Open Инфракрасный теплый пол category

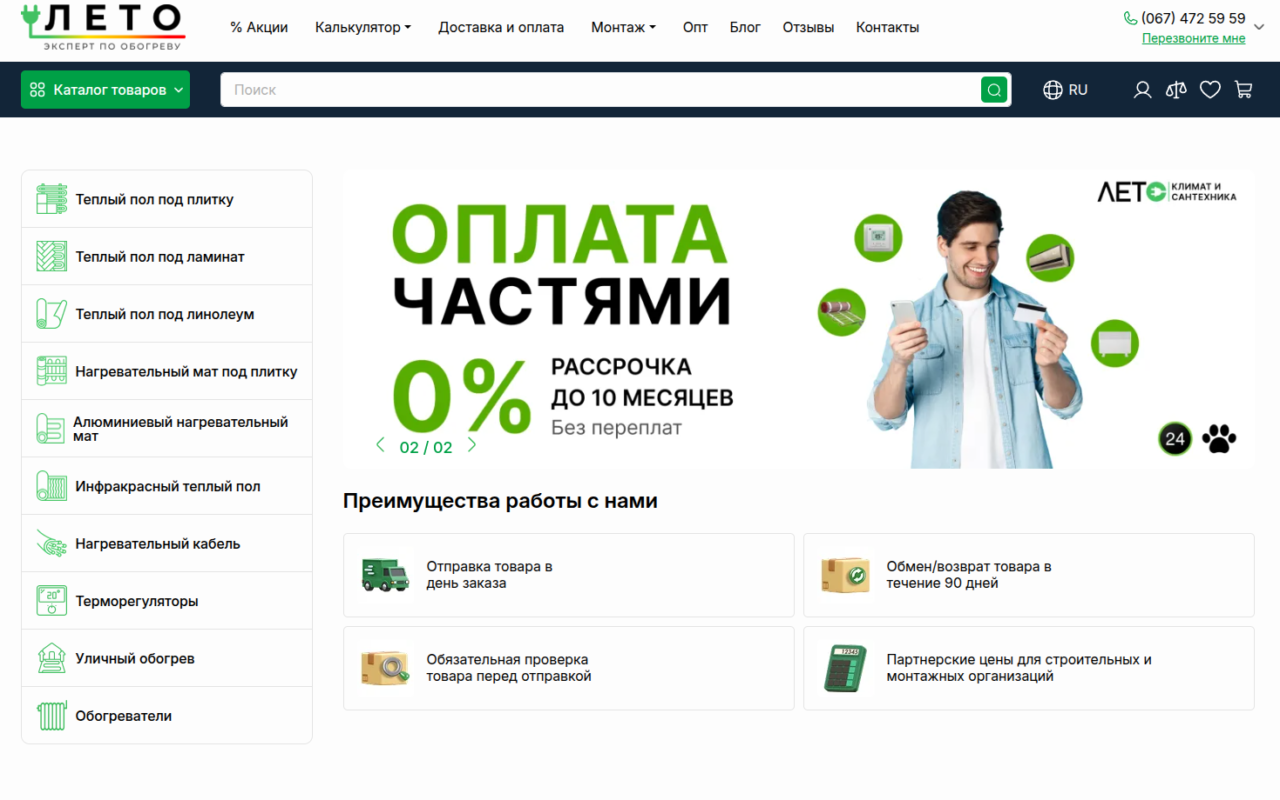point(167,486)
